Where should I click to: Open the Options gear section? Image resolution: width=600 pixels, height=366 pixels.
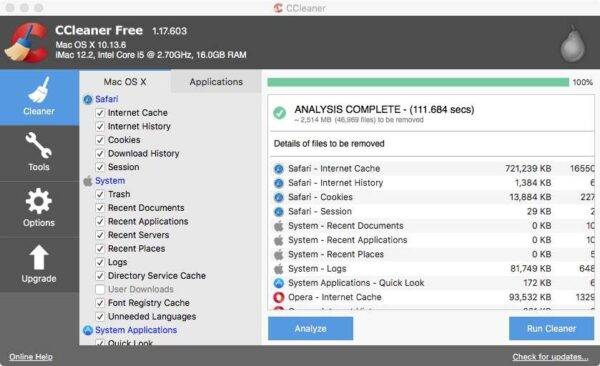[39, 208]
